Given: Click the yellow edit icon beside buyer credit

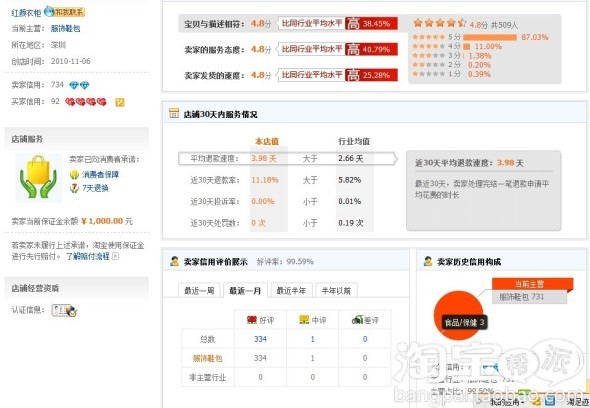Looking at the screenshot, I should click(x=120, y=102).
